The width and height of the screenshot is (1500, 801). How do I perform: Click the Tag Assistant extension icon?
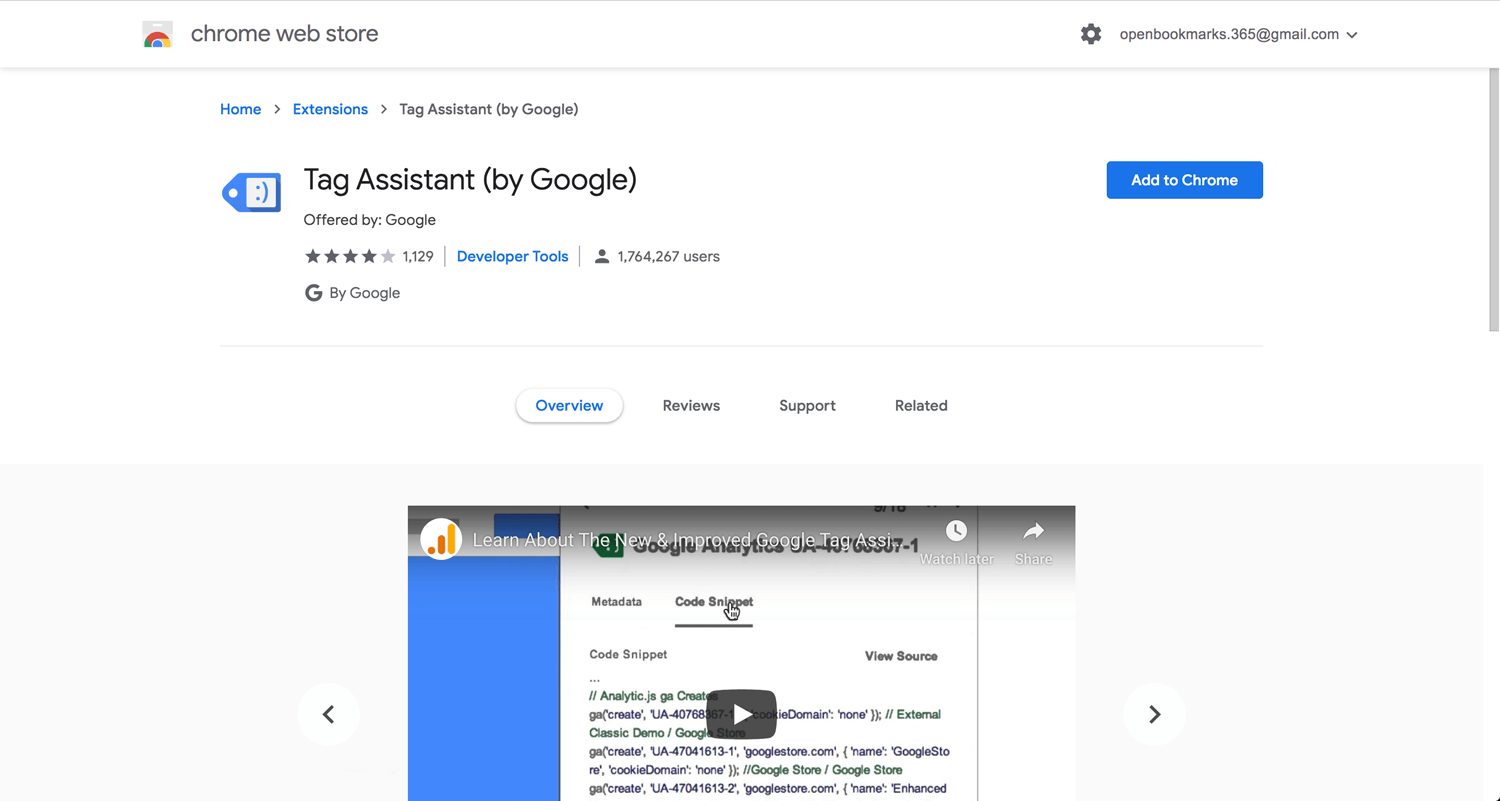tap(251, 191)
